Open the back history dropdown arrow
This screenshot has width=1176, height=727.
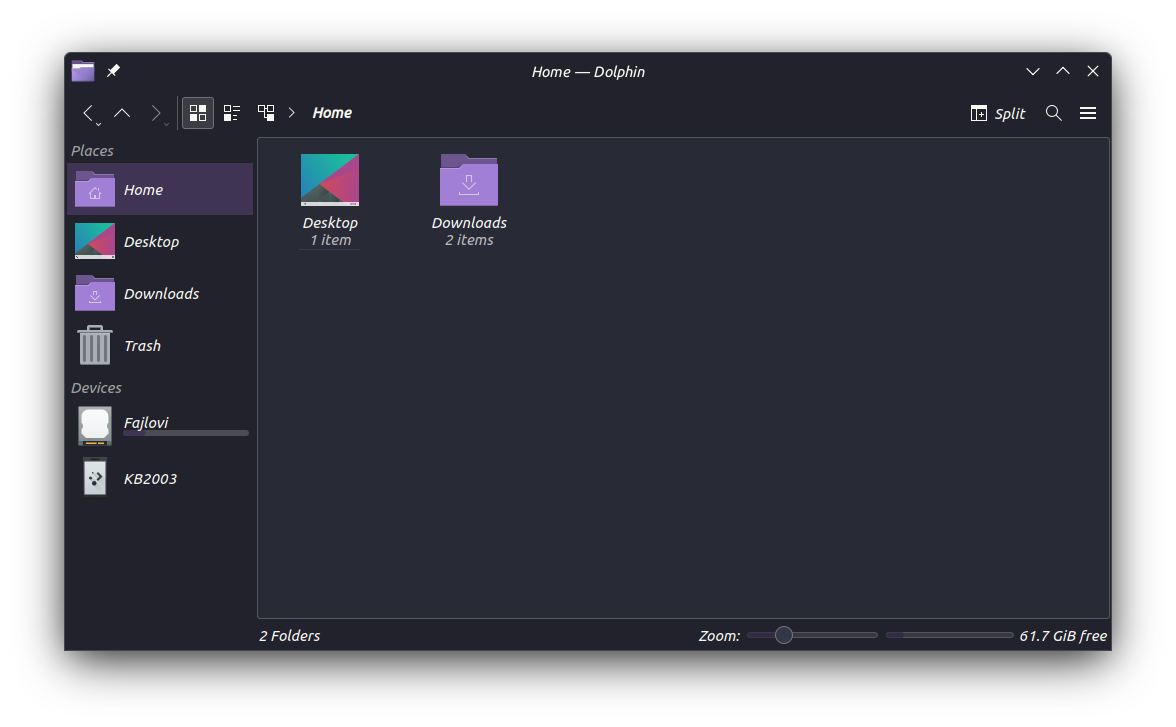[98, 125]
